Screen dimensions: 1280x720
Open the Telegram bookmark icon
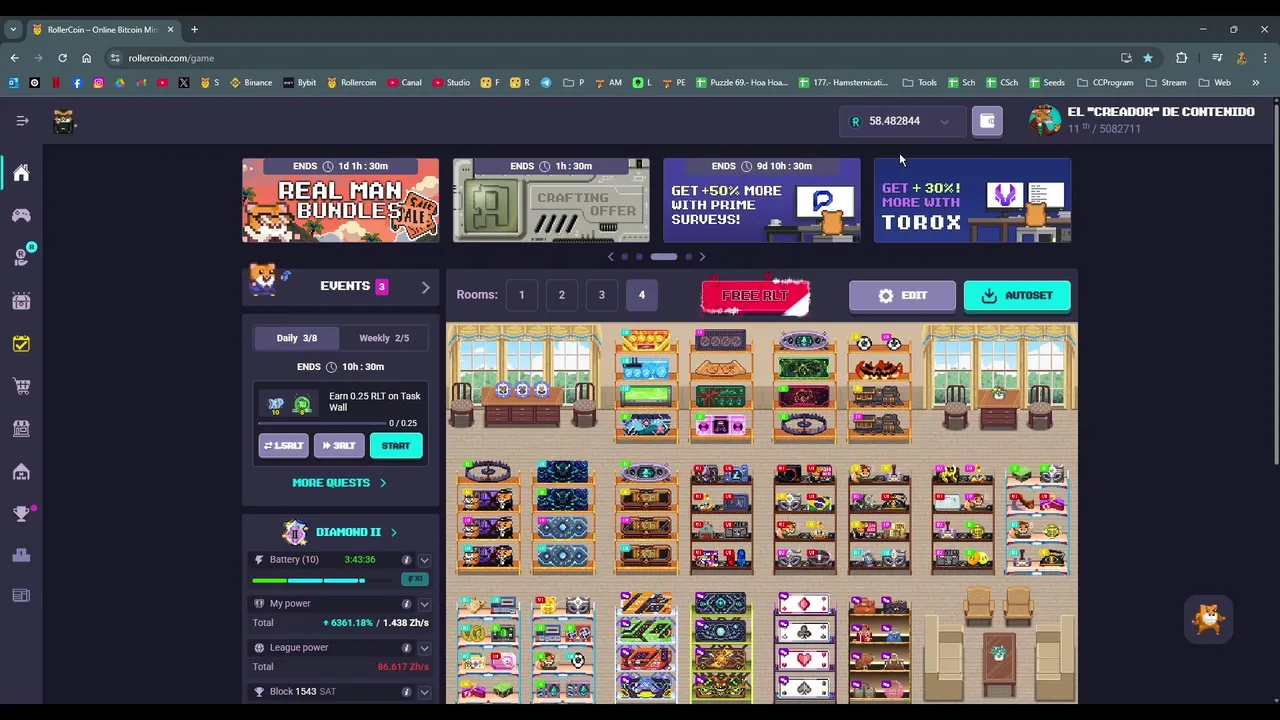tap(546, 82)
